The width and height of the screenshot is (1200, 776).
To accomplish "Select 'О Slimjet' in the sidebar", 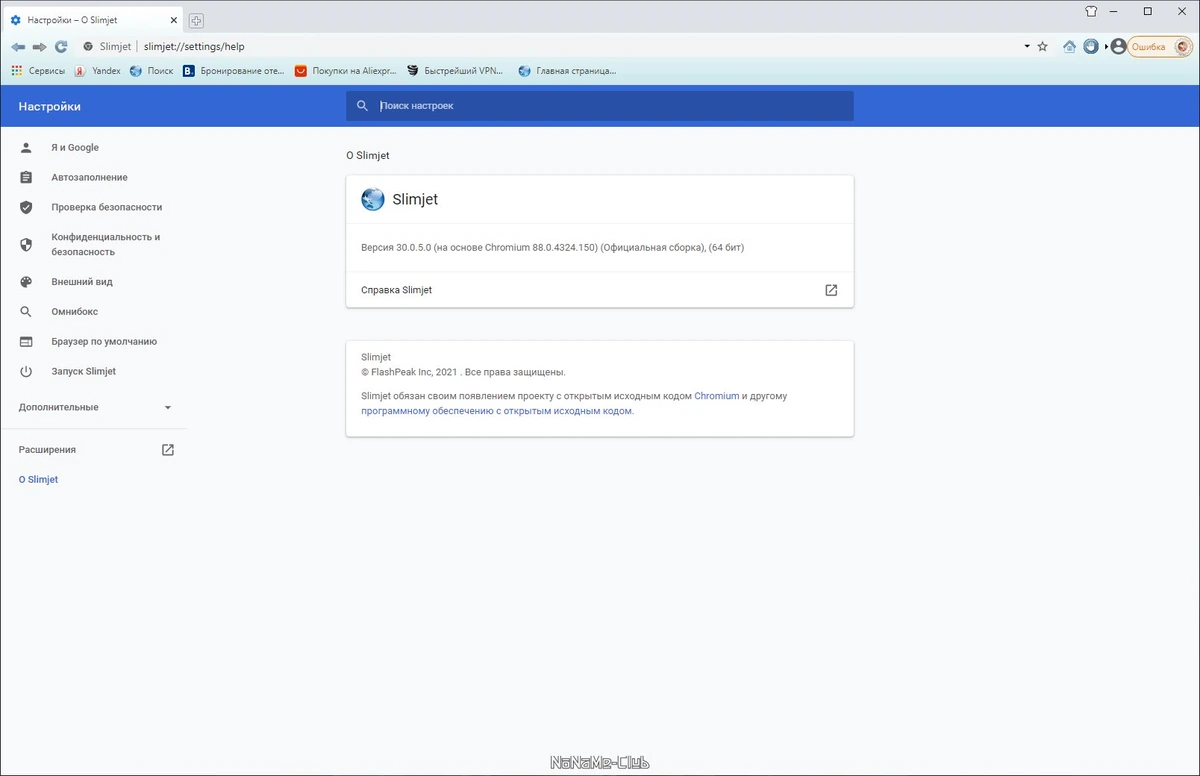I will click(x=38, y=480).
